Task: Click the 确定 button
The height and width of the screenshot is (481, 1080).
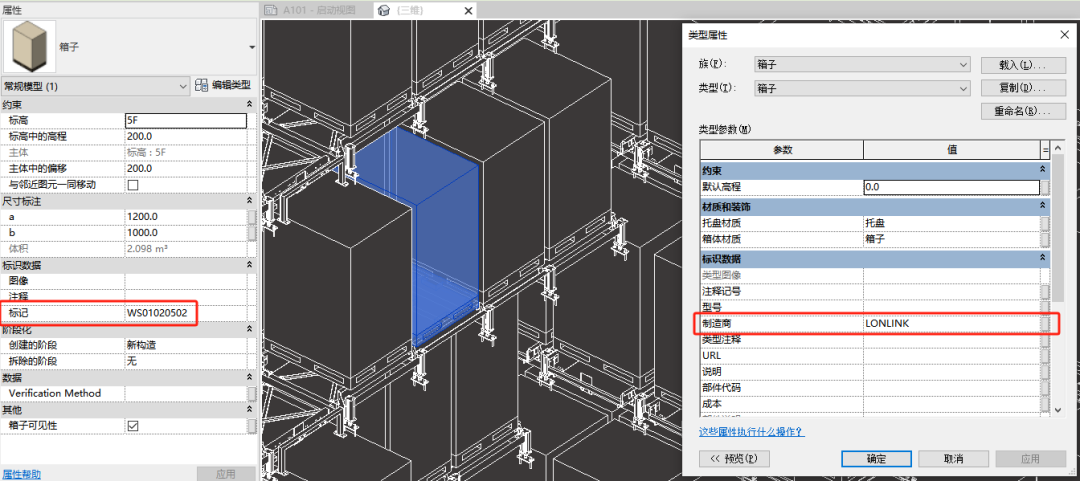Action: (x=876, y=458)
